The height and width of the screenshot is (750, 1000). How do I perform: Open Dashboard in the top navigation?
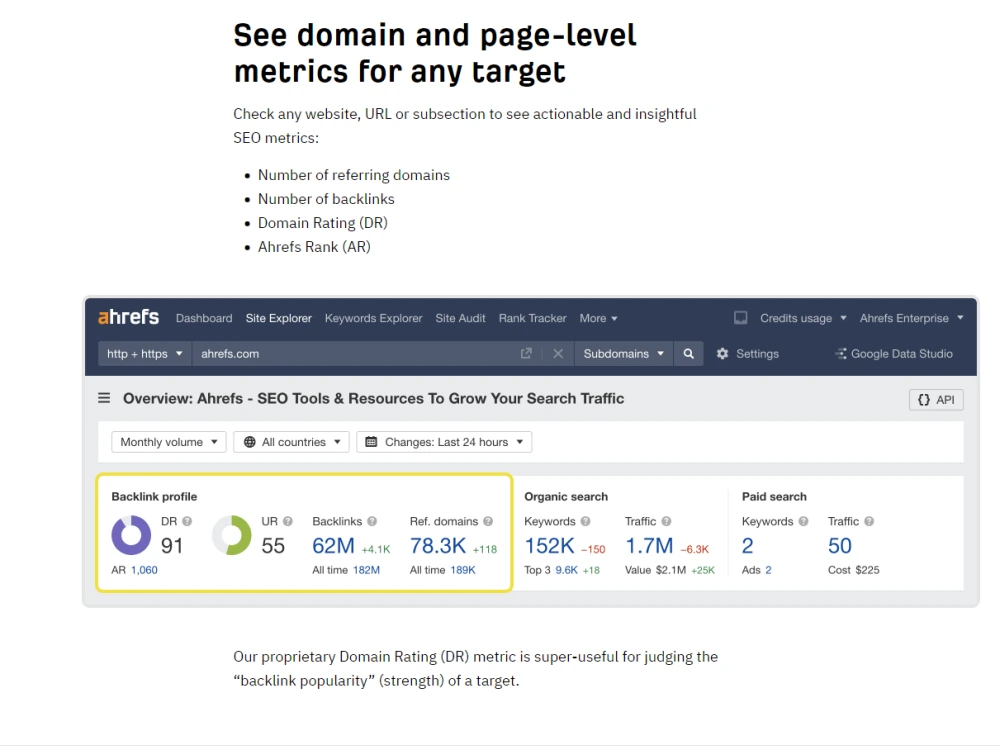coord(204,318)
